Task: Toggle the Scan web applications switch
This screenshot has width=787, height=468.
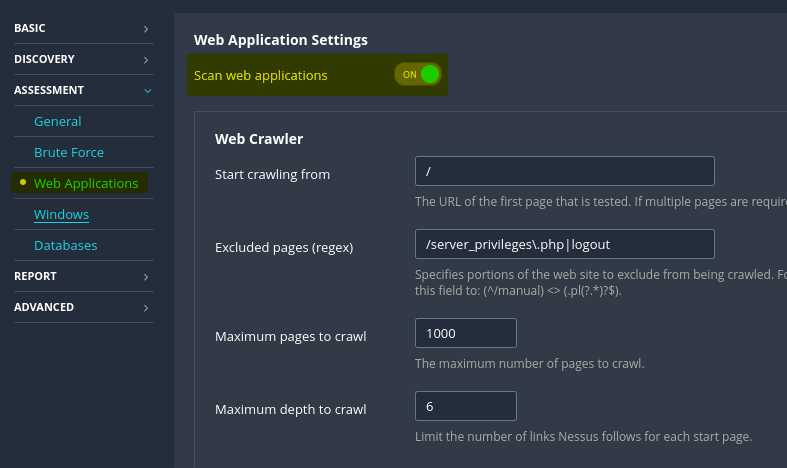Action: [x=417, y=75]
